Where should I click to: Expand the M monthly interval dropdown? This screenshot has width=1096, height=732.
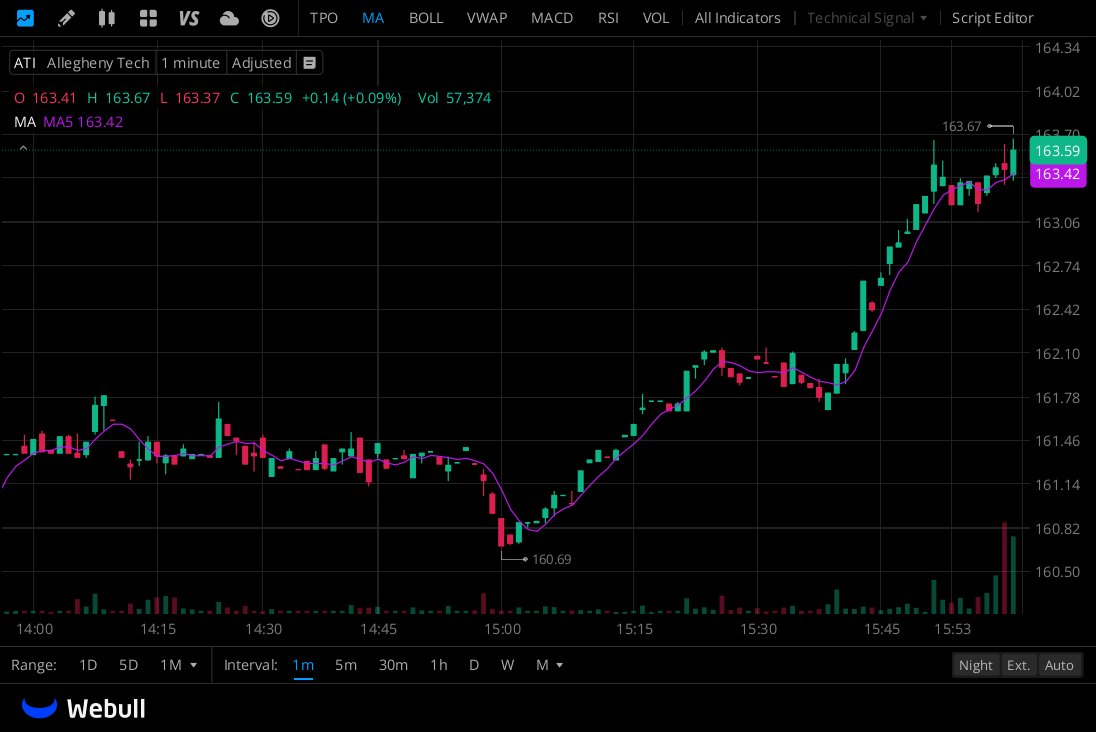(x=549, y=665)
